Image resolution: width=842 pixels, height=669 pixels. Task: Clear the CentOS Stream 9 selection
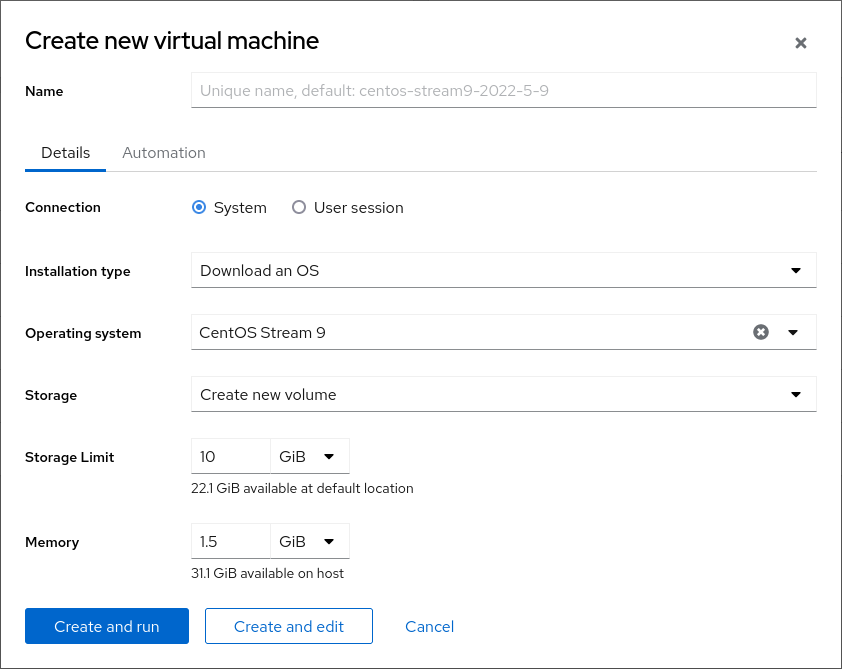tap(761, 332)
